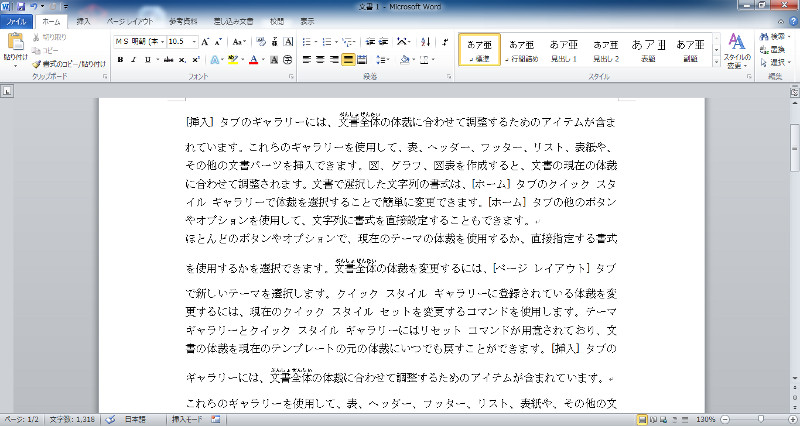The image size is (800, 426).
Task: Open the font size 10.5 dropdown
Action: (x=194, y=42)
